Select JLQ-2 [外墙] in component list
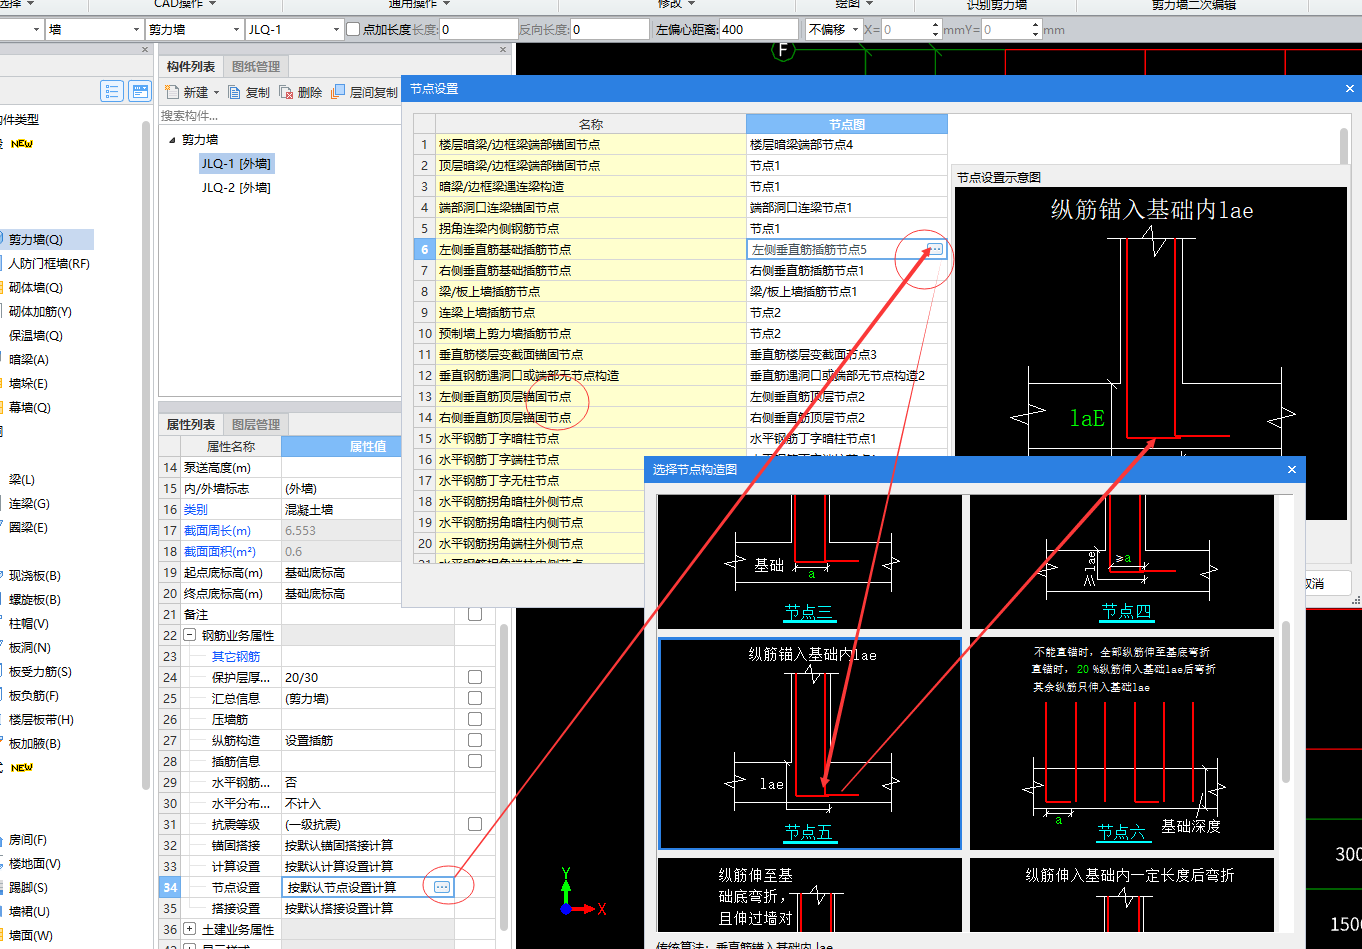Viewport: 1362px width, 949px height. click(236, 187)
